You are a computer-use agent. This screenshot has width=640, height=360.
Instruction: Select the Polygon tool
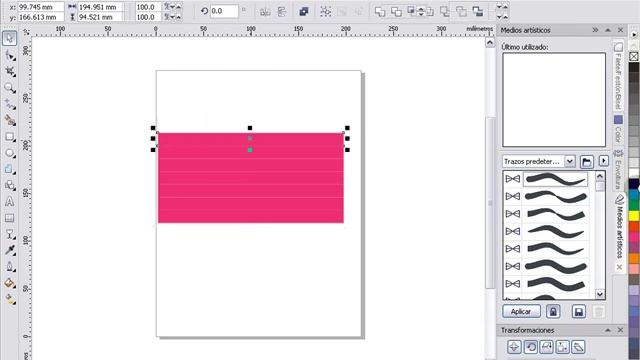pyautogui.click(x=9, y=169)
